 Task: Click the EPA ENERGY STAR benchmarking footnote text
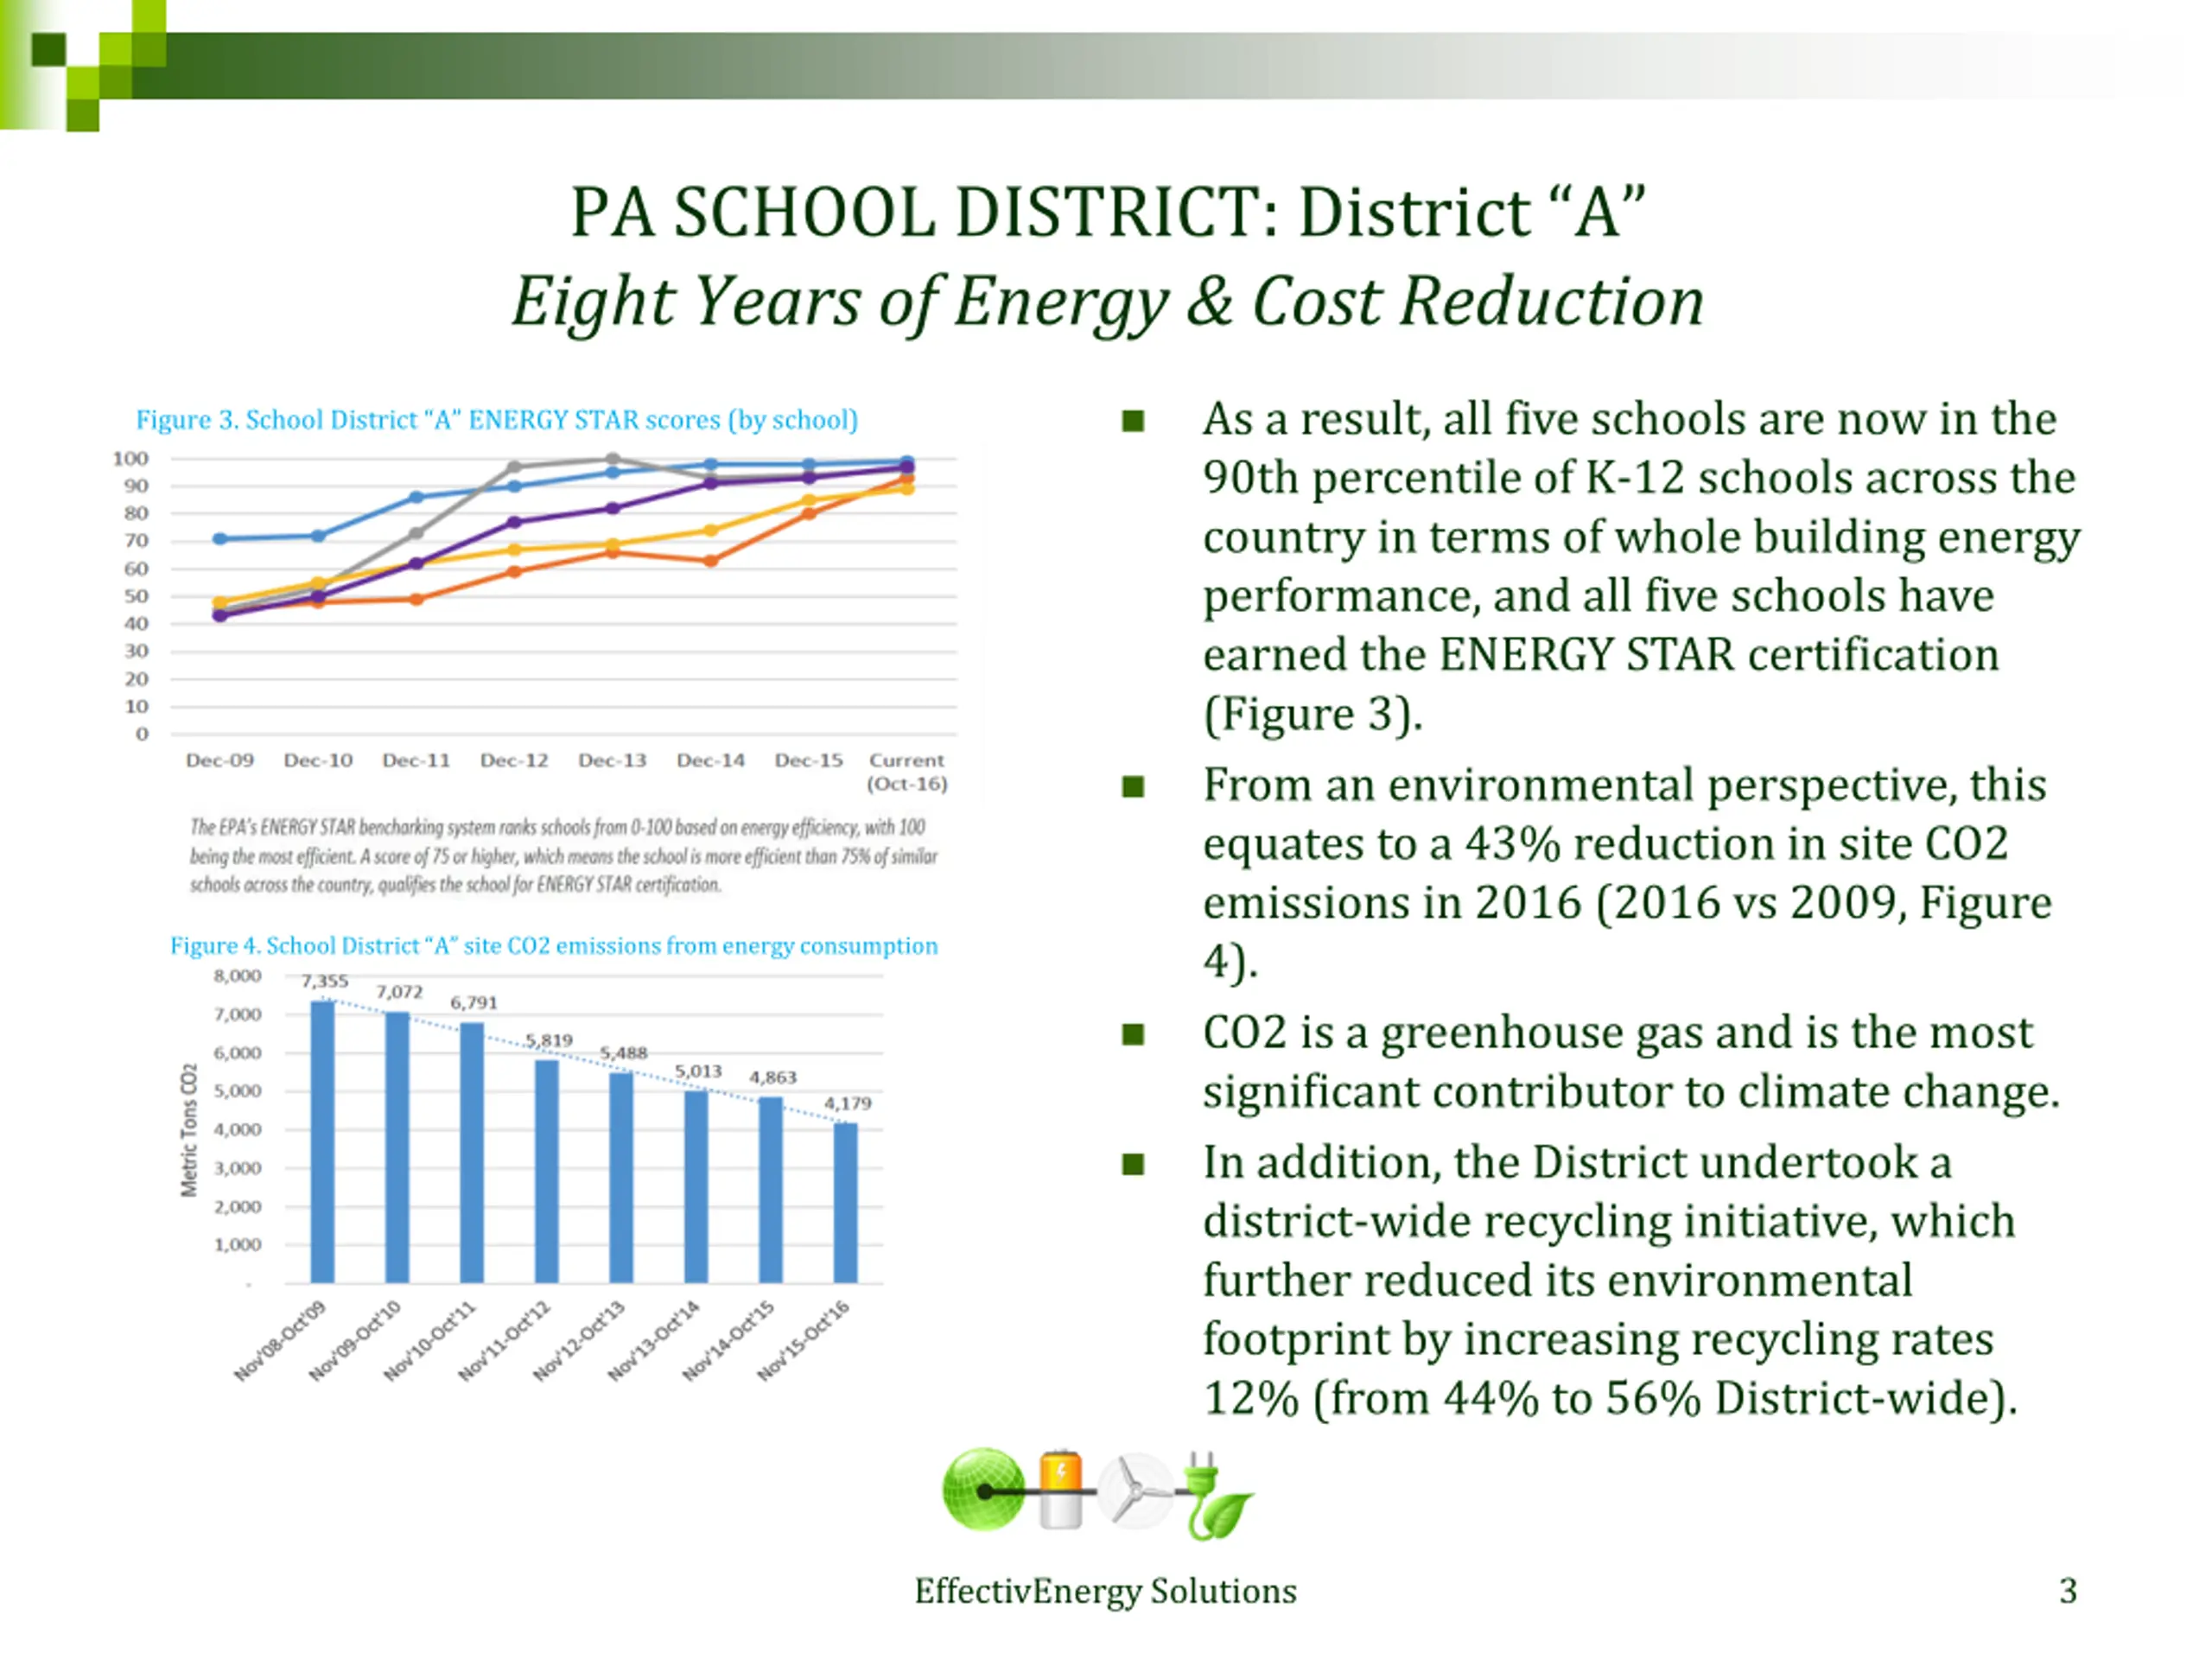tap(564, 856)
